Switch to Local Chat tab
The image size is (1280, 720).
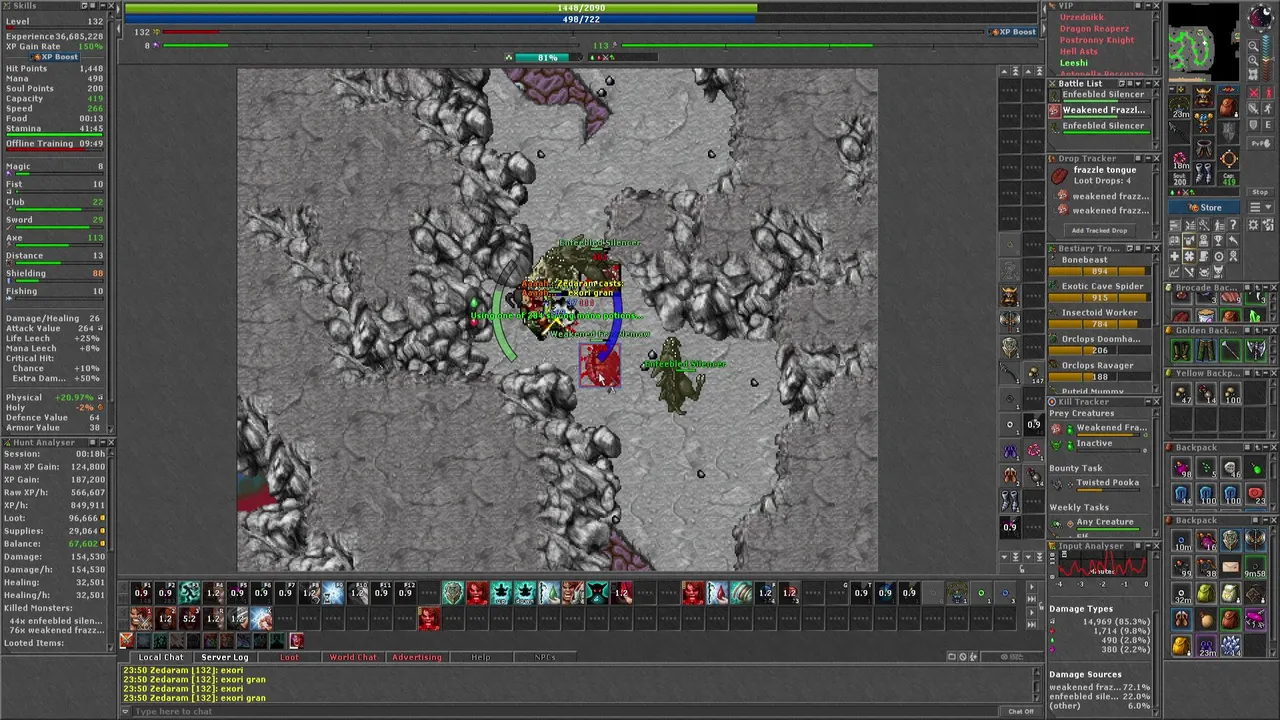tap(160, 657)
